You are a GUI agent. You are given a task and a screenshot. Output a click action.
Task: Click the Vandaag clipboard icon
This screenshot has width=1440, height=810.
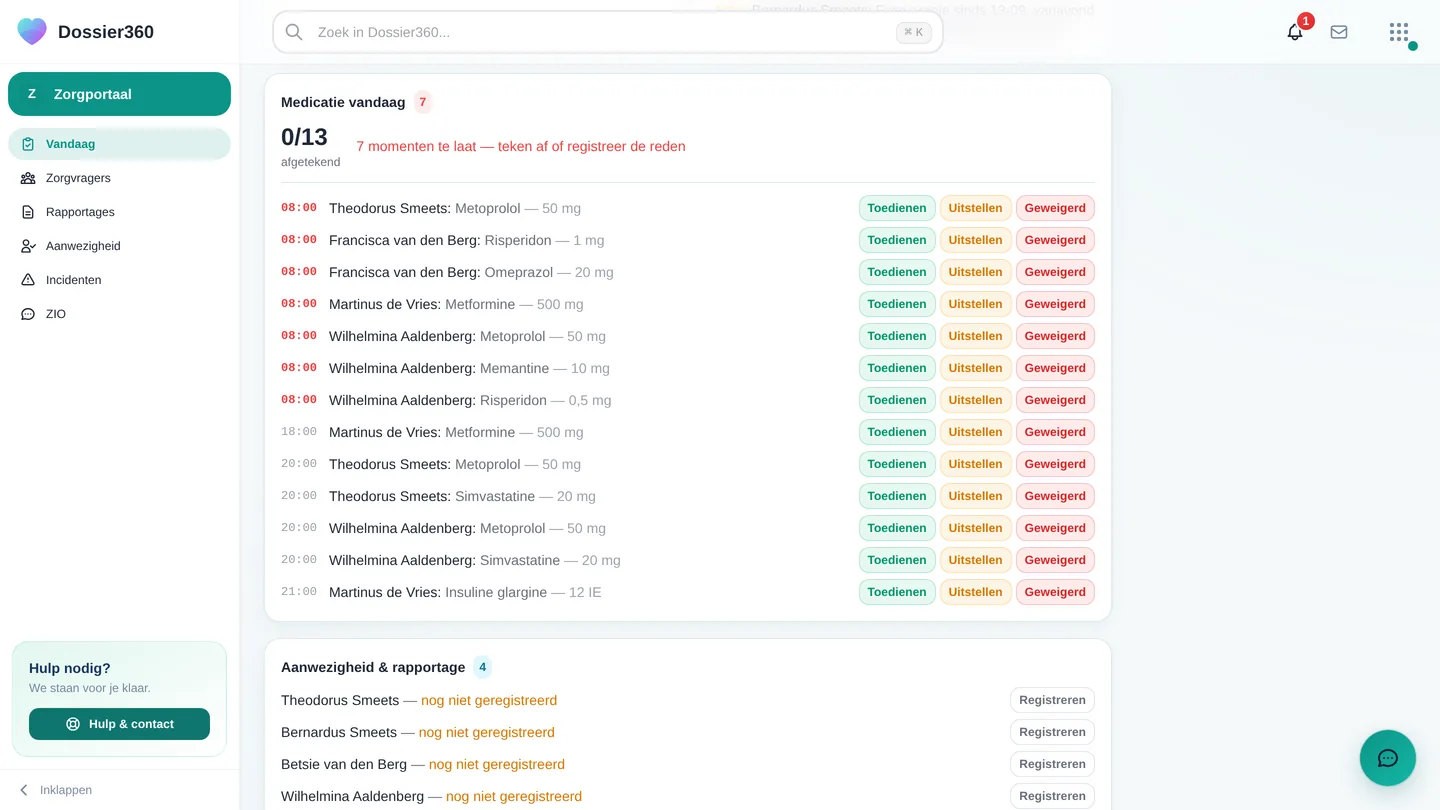click(28, 144)
